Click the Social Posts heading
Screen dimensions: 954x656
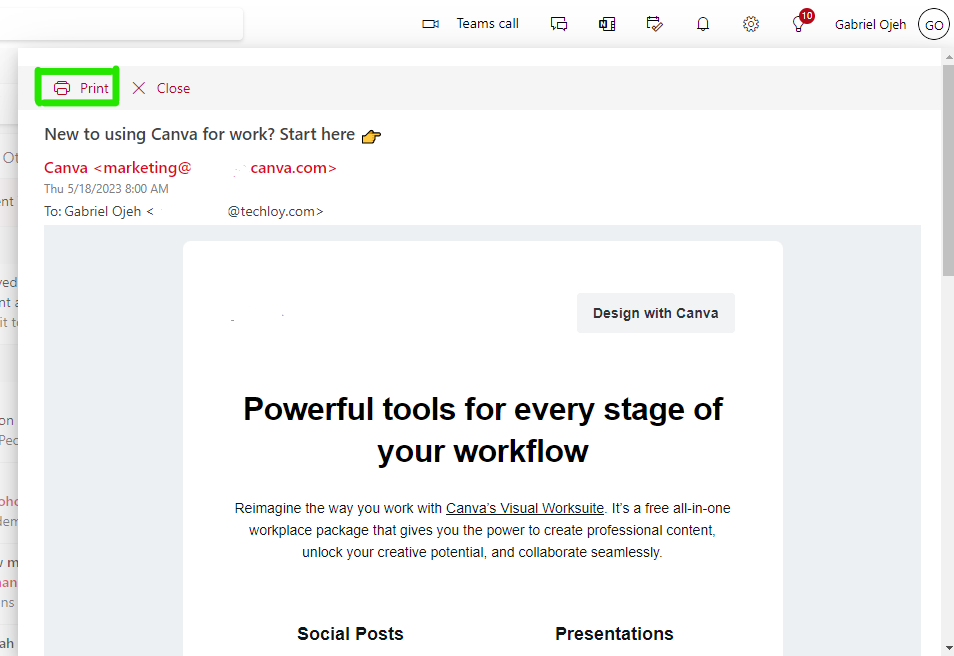pyautogui.click(x=350, y=633)
